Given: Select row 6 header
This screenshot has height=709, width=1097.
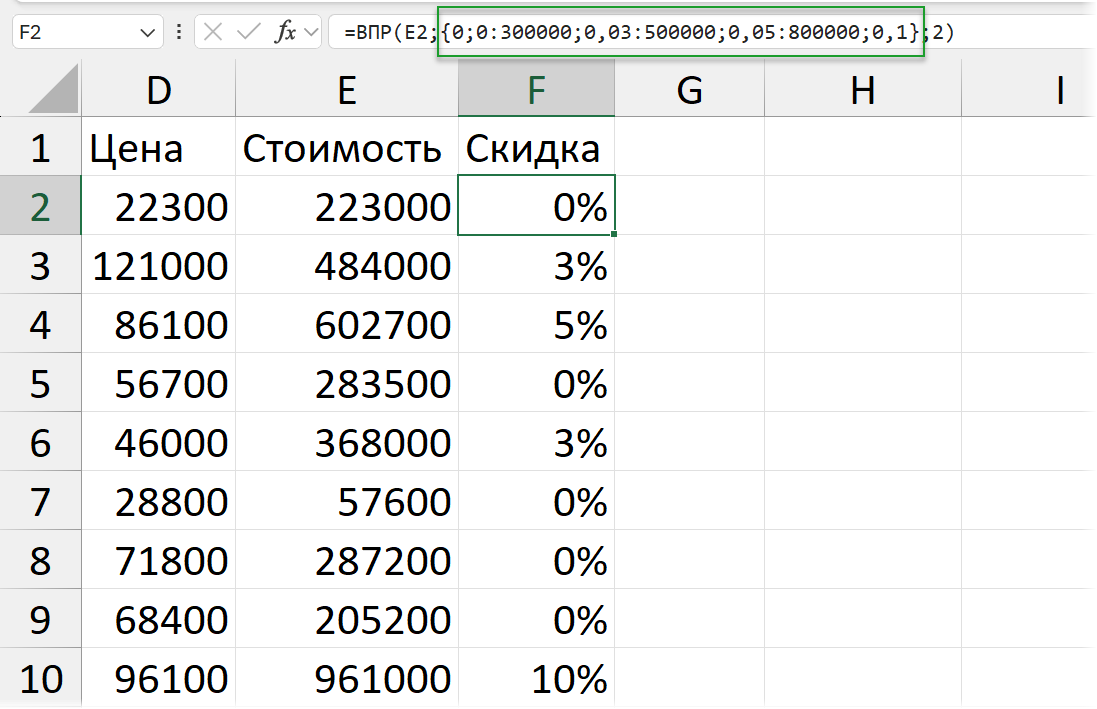Looking at the screenshot, I should pyautogui.click(x=41, y=442).
